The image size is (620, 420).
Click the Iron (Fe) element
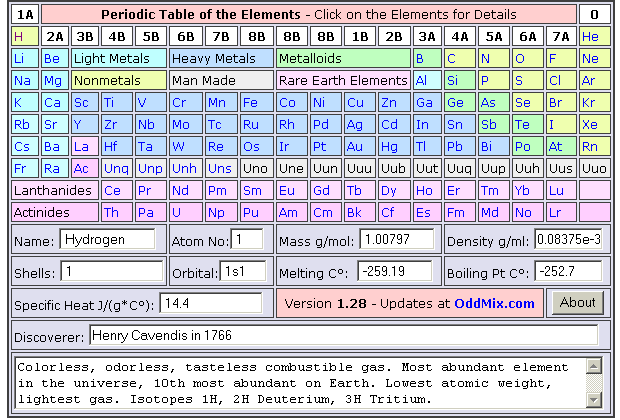257,103
